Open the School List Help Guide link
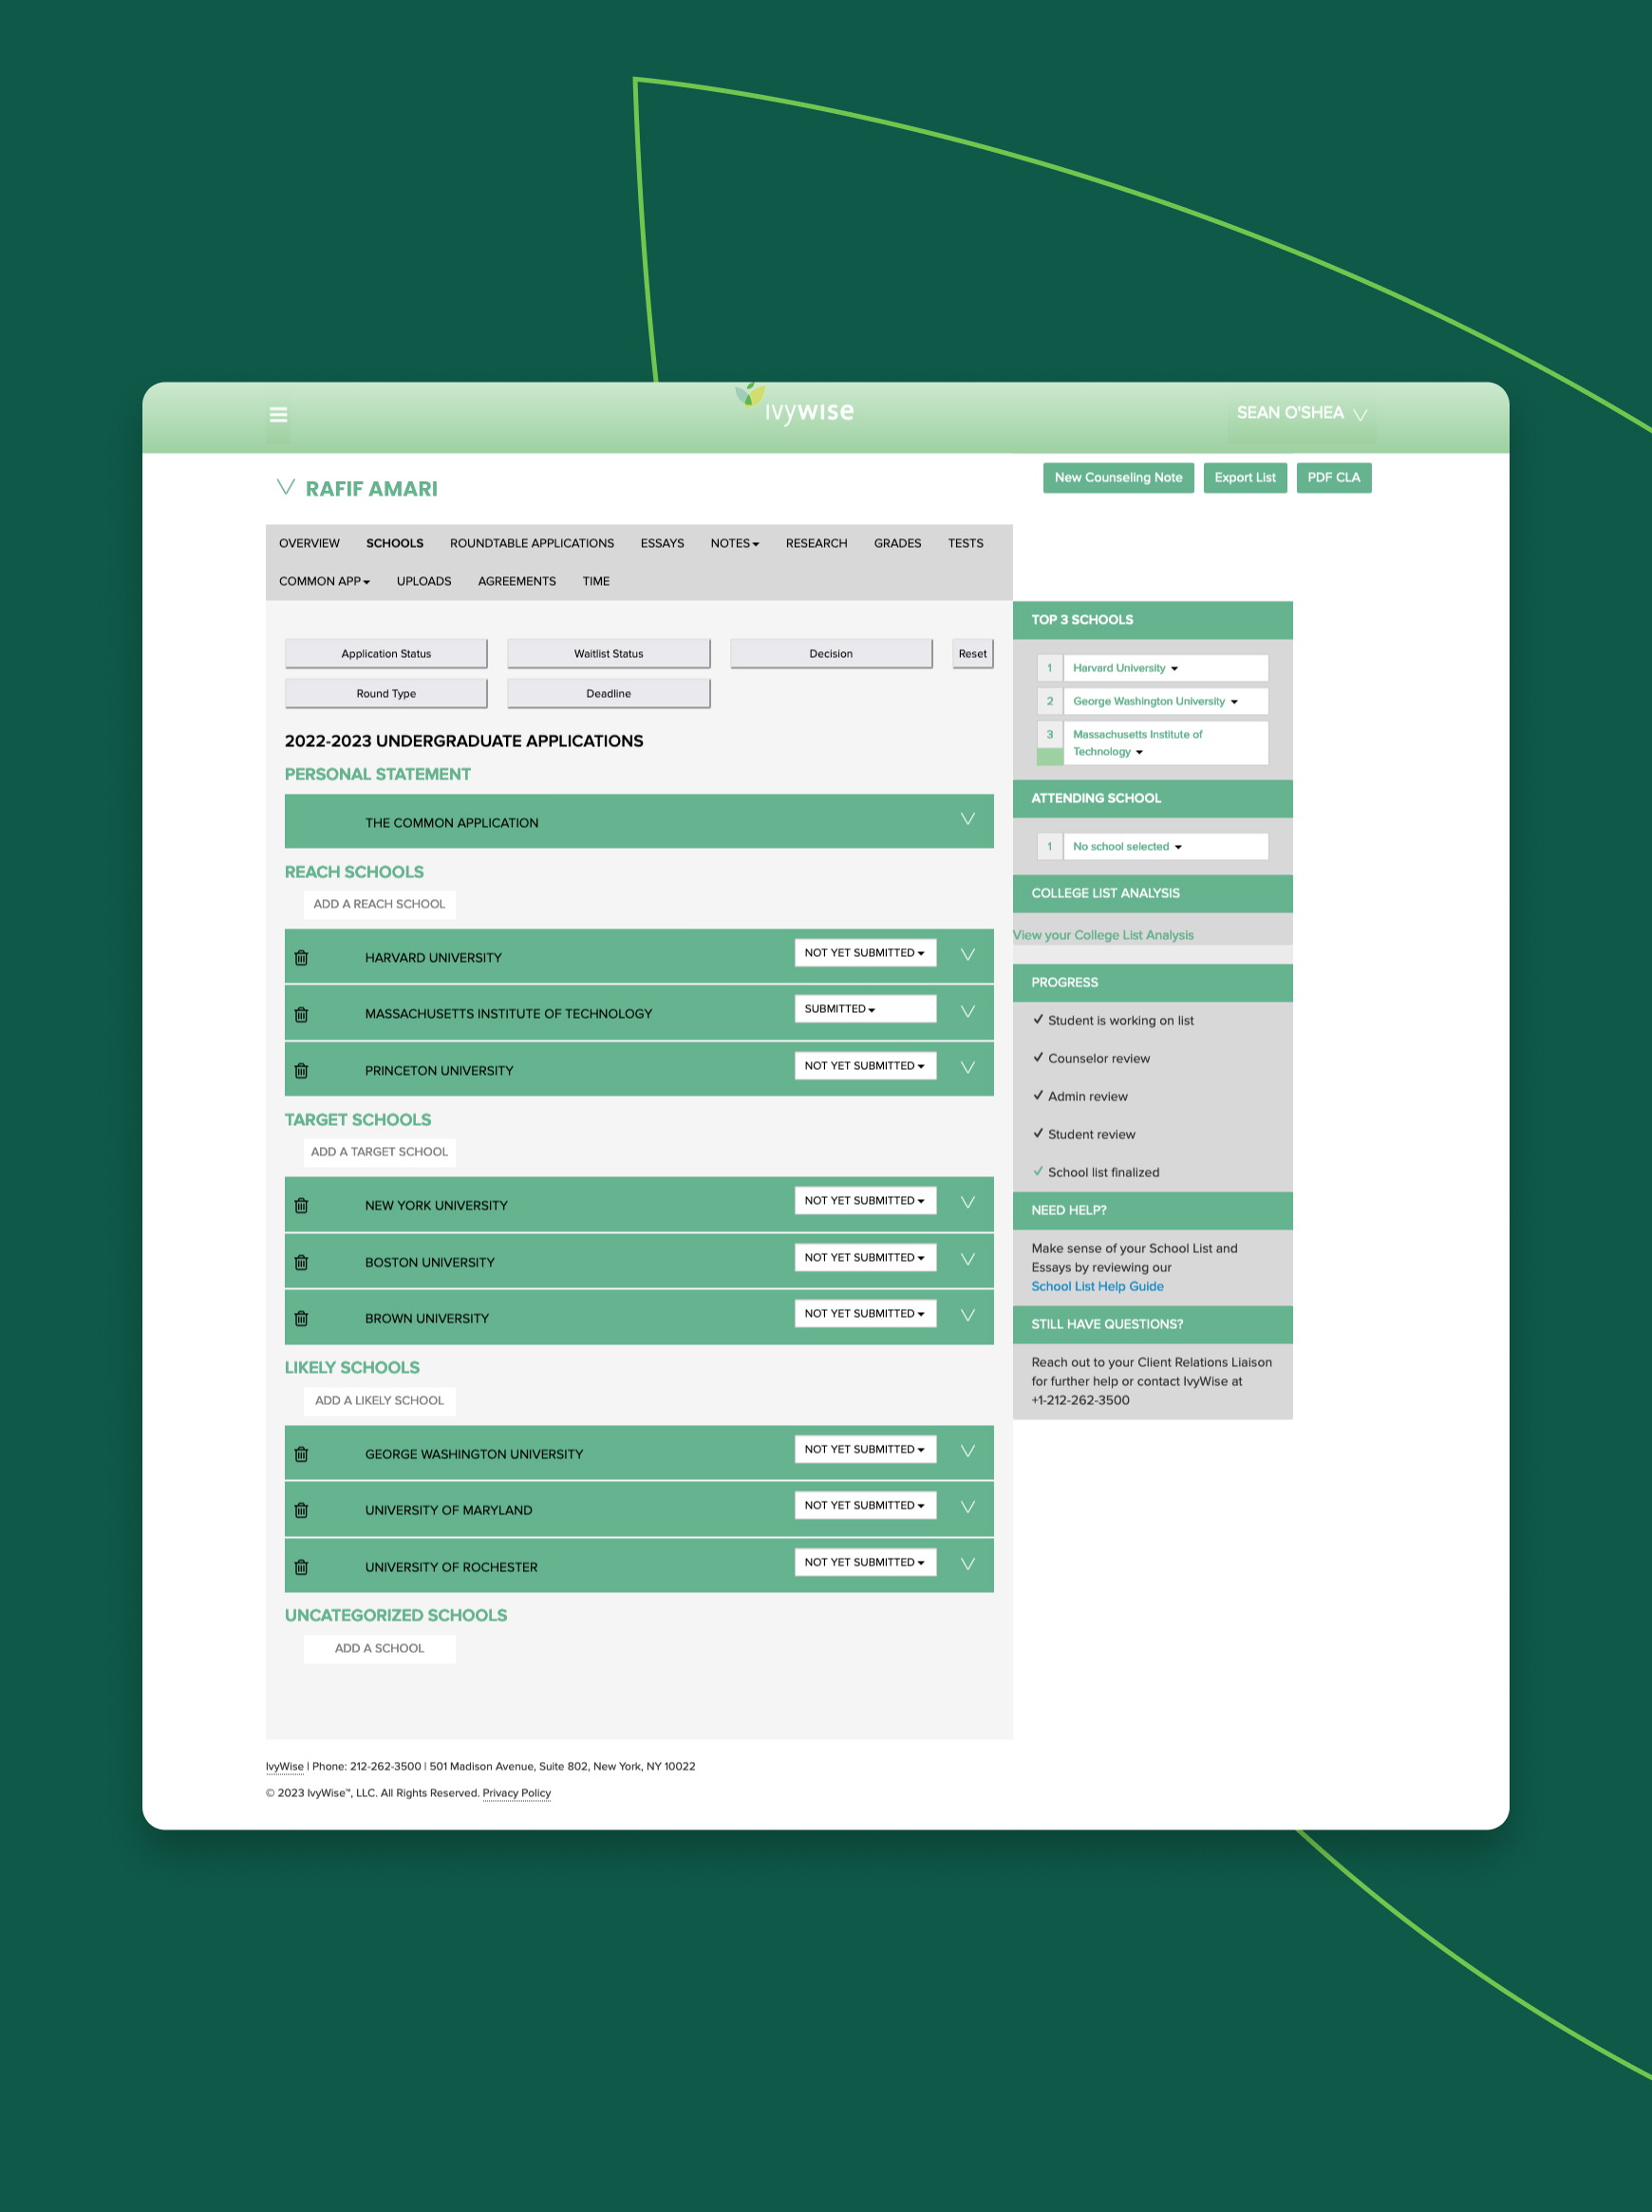The height and width of the screenshot is (2212, 1652). coord(1097,1286)
